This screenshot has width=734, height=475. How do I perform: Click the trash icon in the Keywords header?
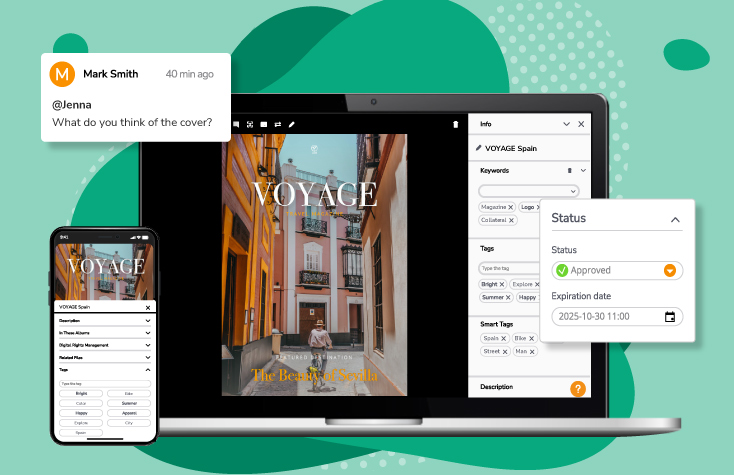click(x=570, y=170)
